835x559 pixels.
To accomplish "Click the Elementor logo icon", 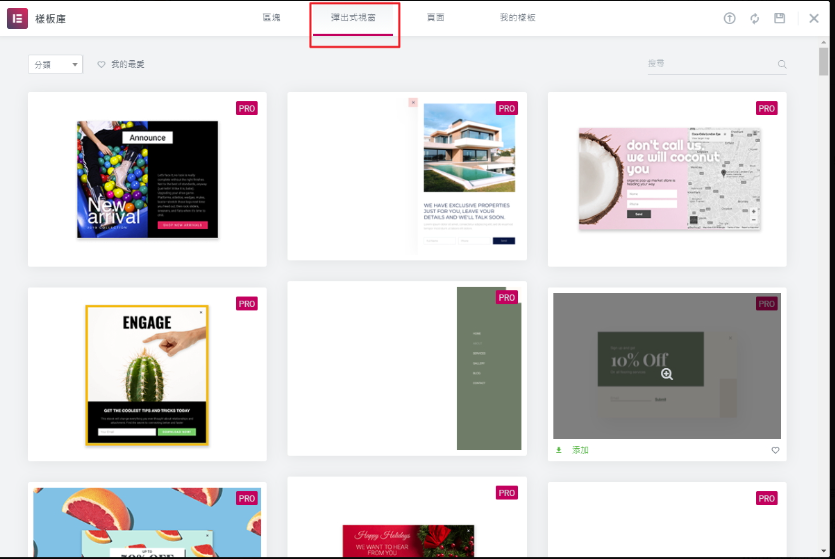I will click(x=17, y=18).
